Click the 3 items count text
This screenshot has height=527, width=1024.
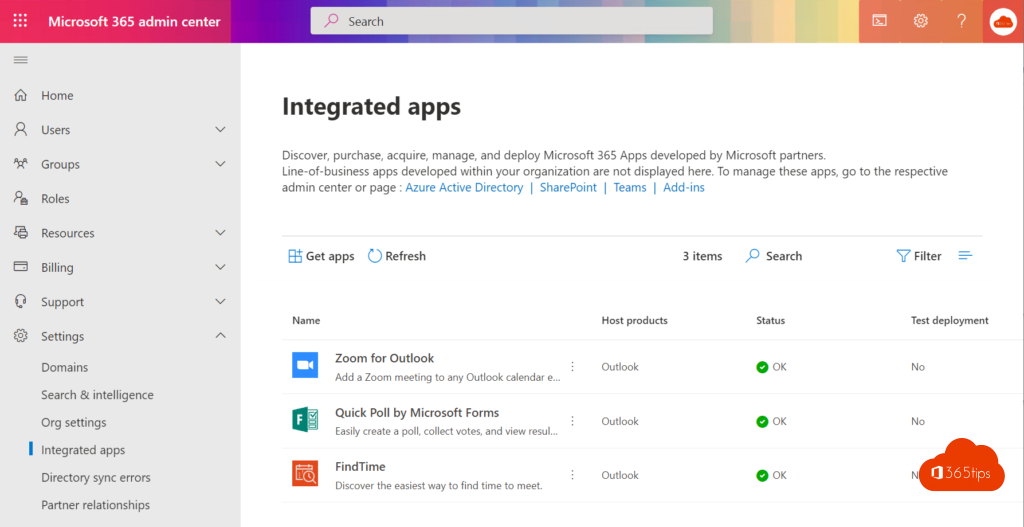(x=703, y=256)
